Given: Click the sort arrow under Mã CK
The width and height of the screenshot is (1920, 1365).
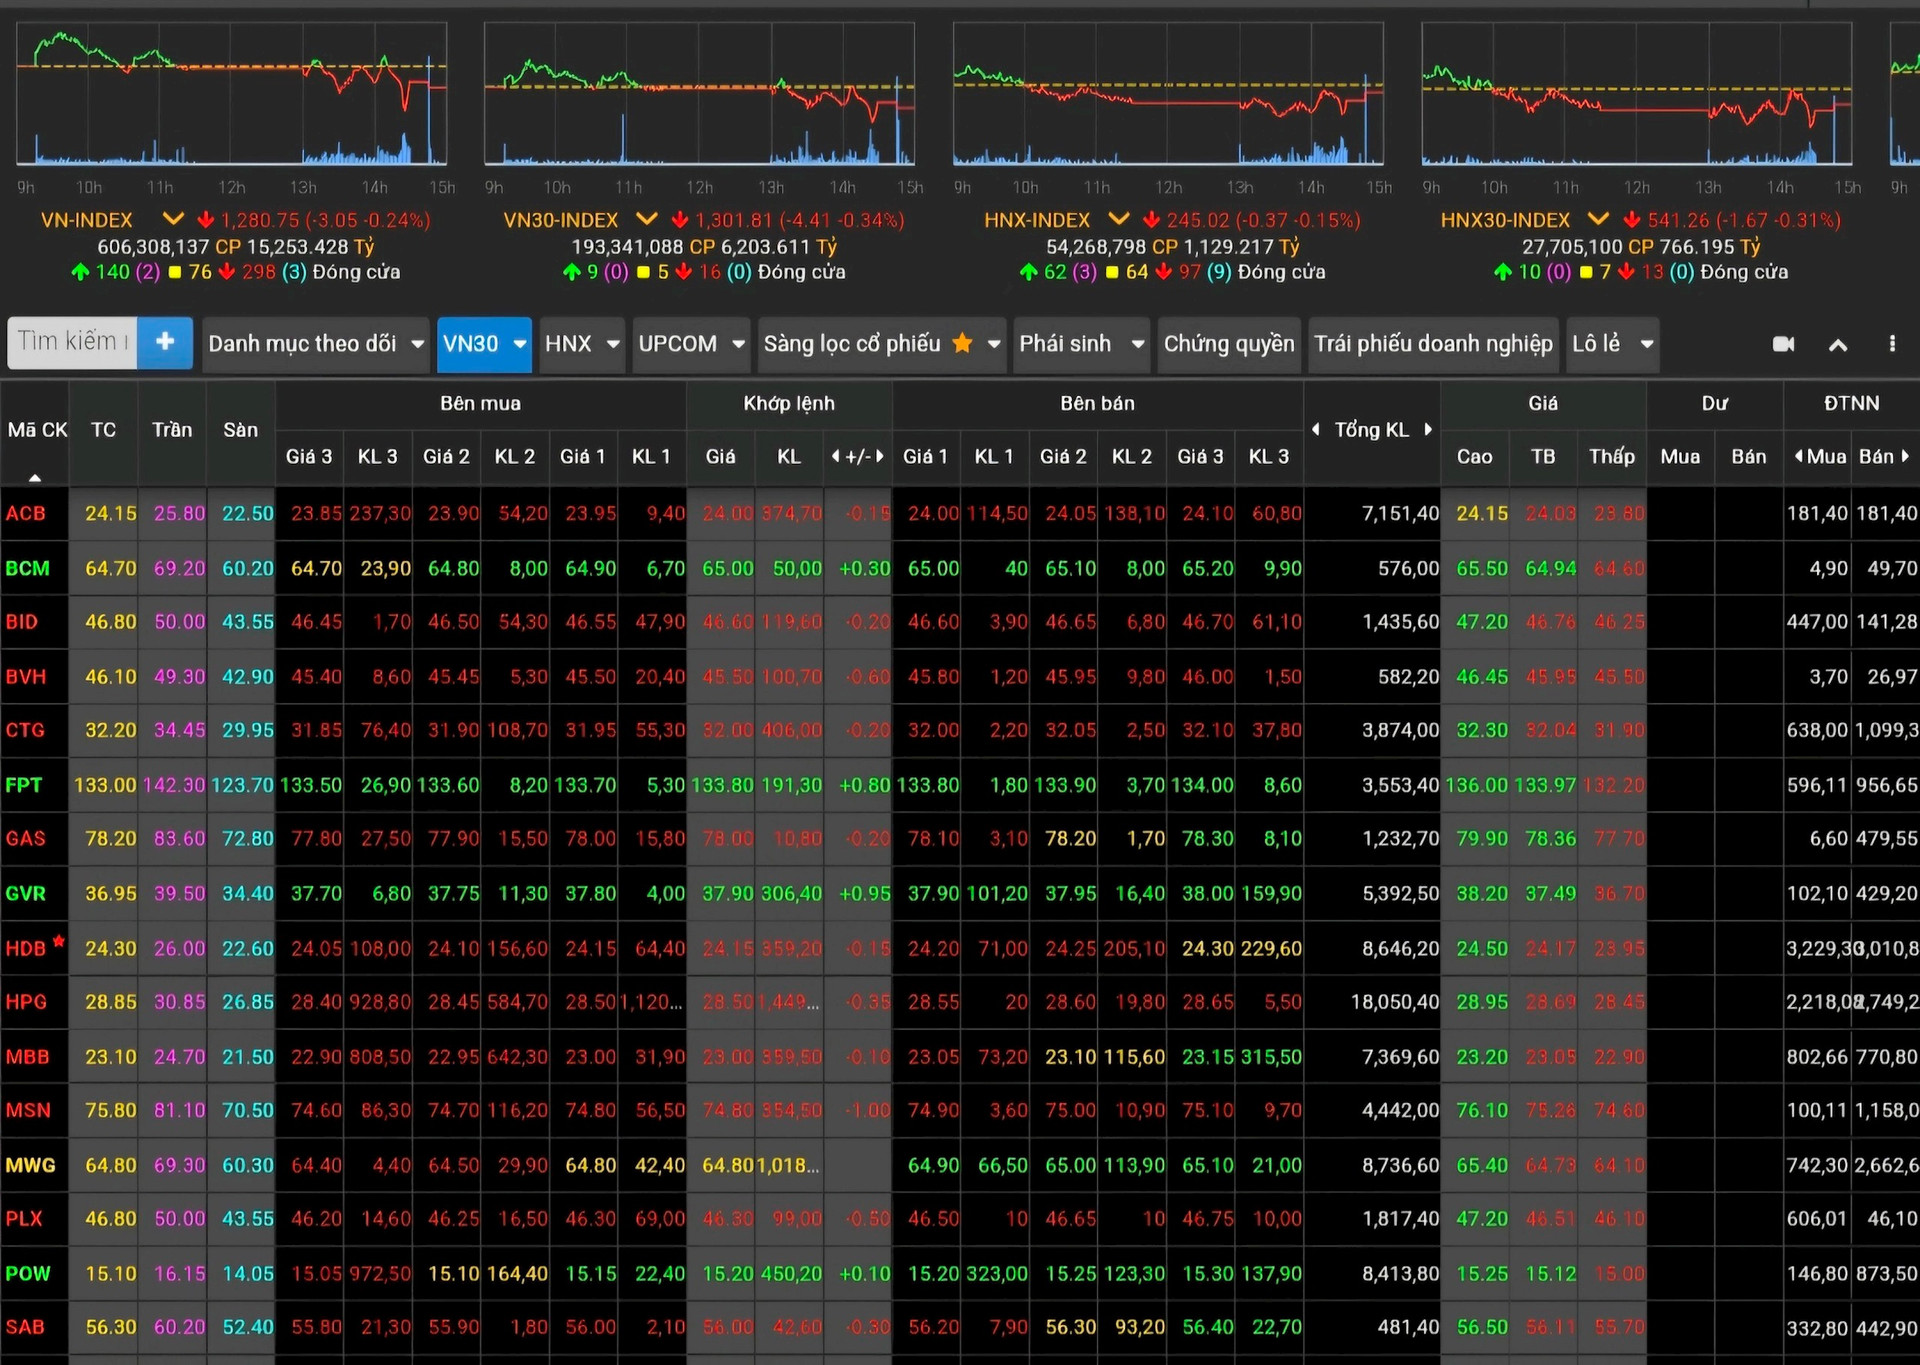Looking at the screenshot, I should pos(35,477).
